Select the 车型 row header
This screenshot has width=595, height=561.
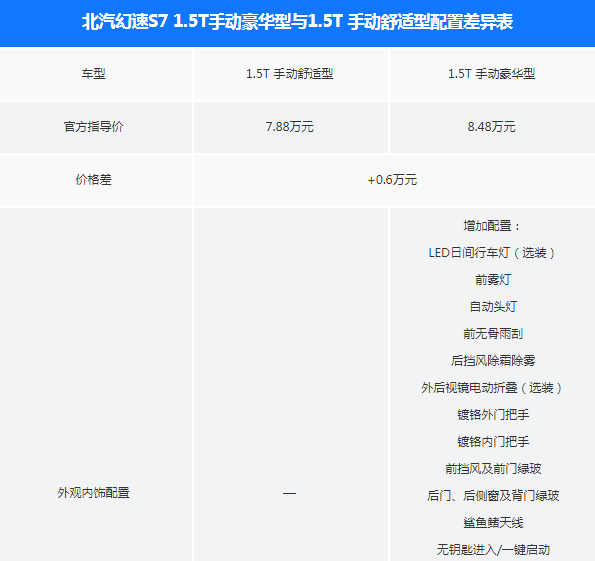(93, 74)
